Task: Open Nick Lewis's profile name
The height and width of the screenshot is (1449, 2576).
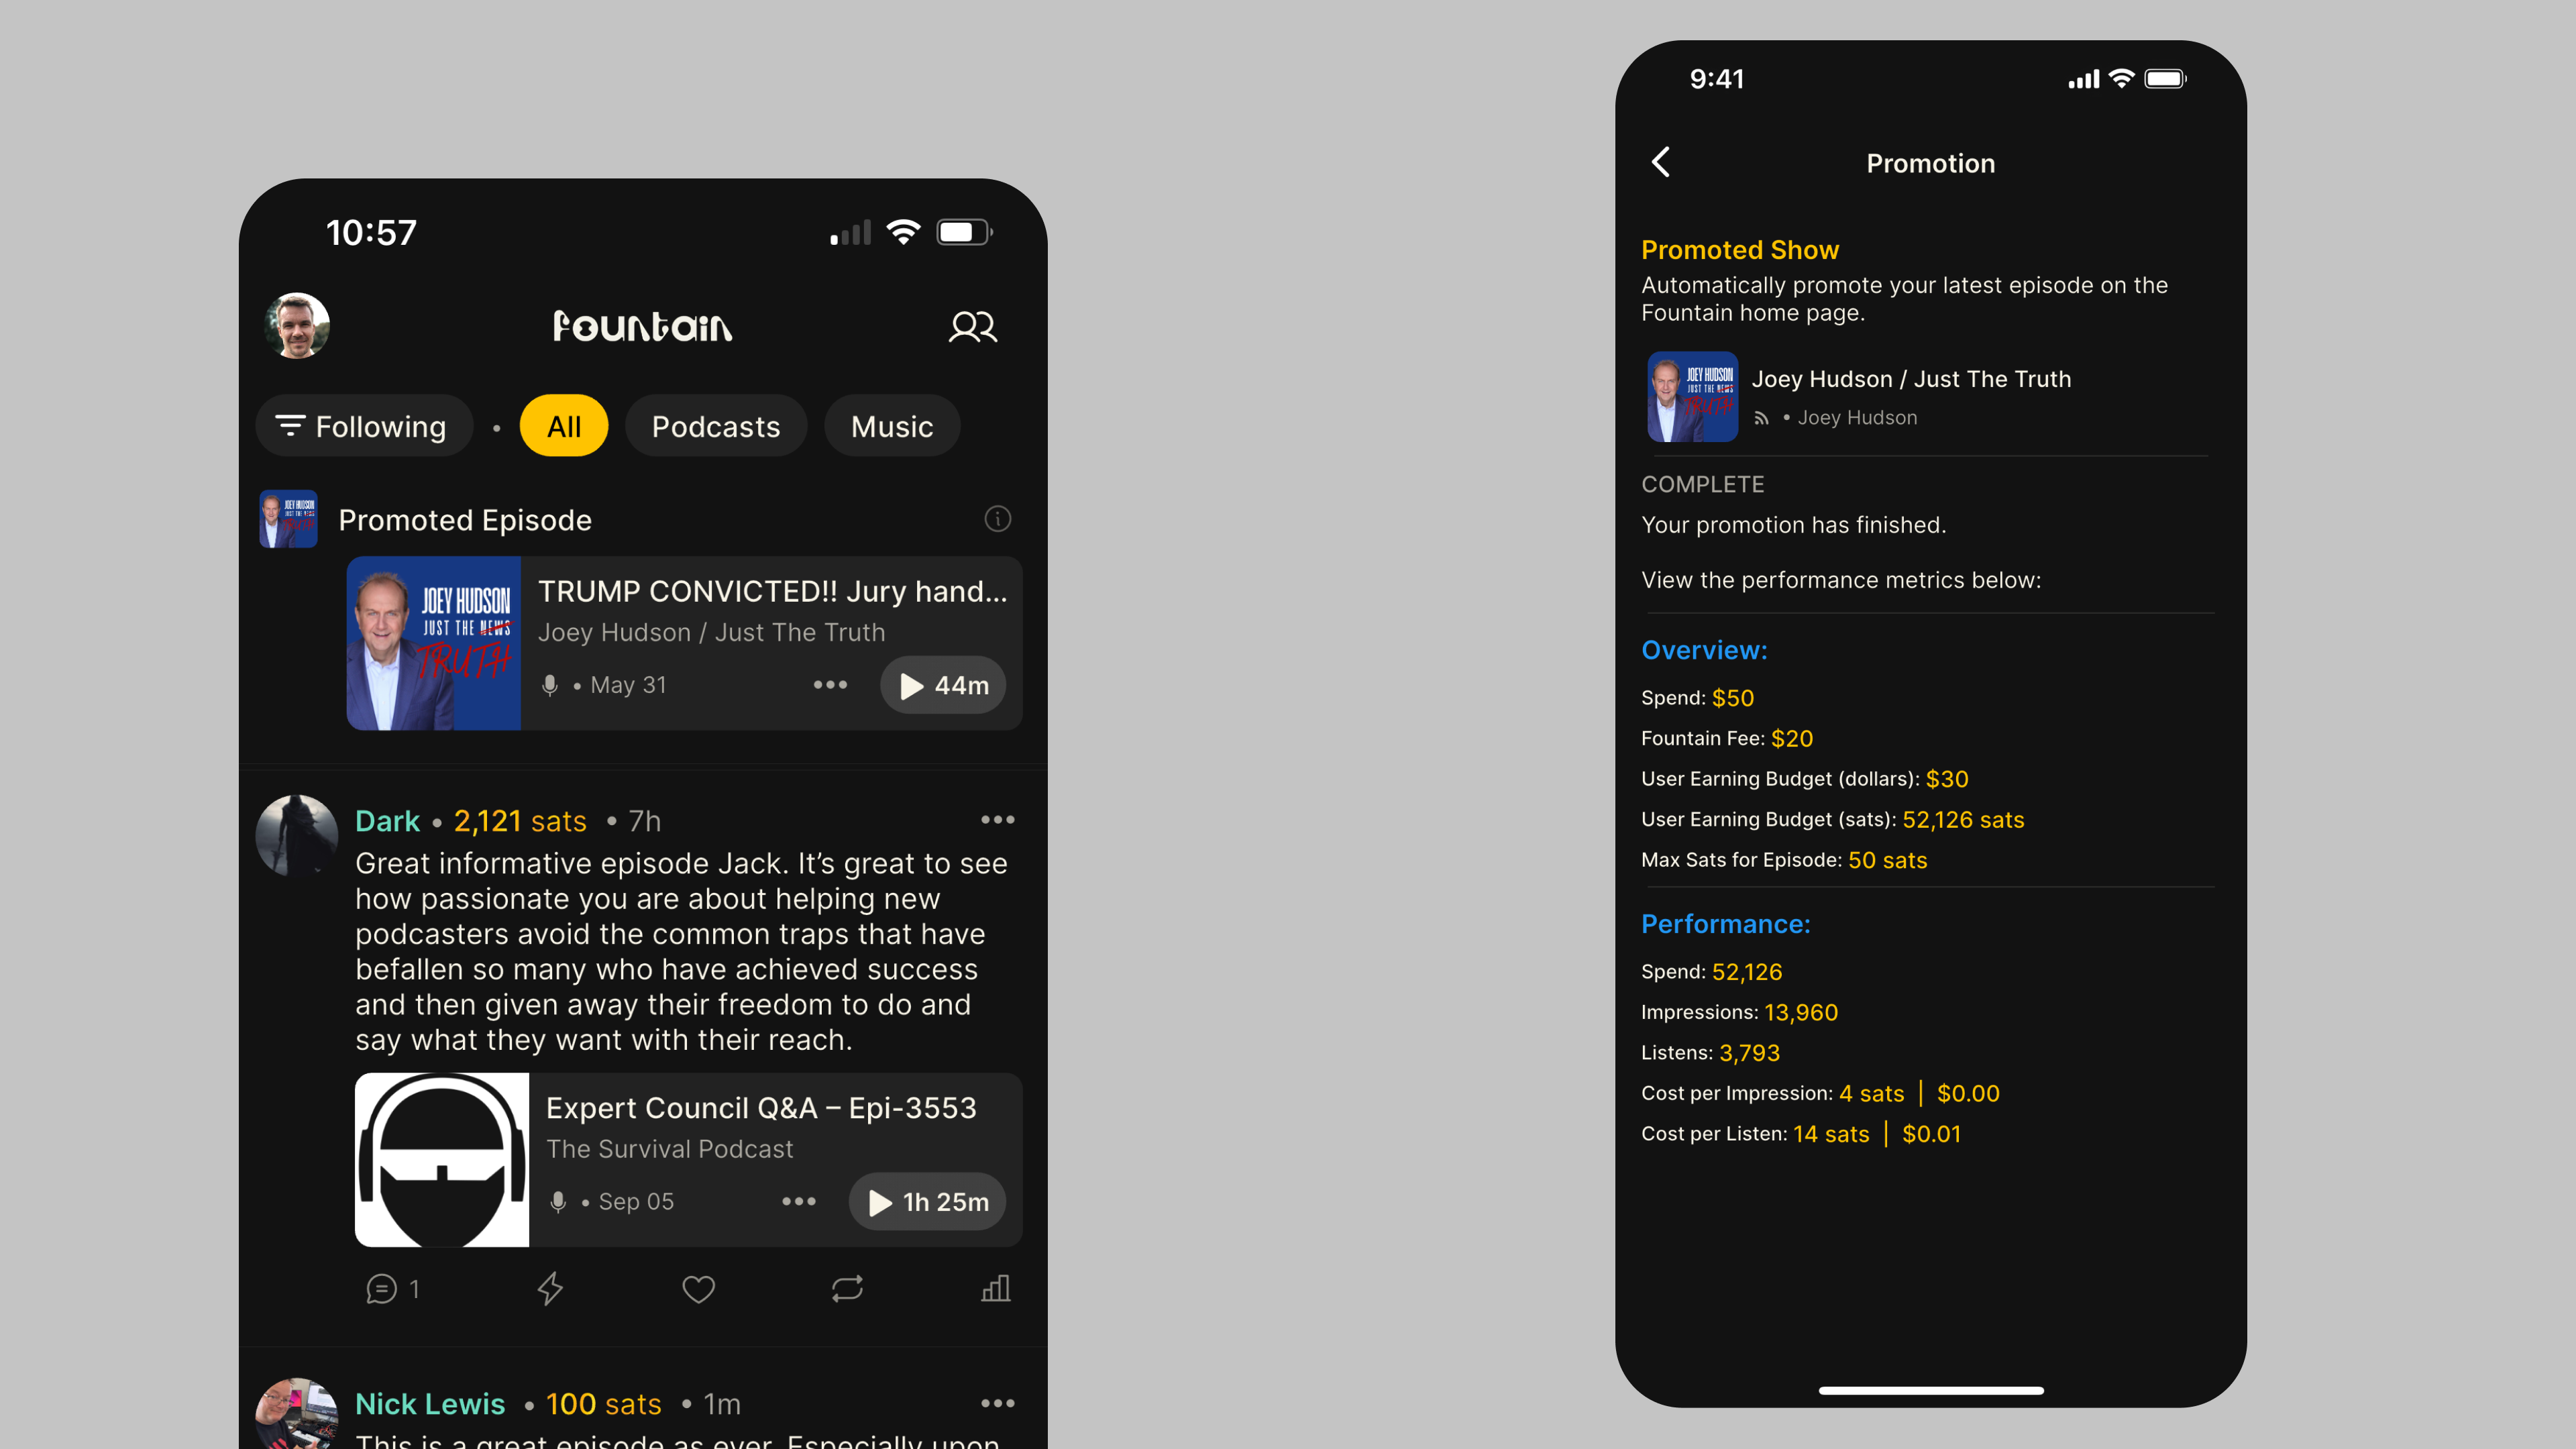Action: pyautogui.click(x=430, y=1404)
